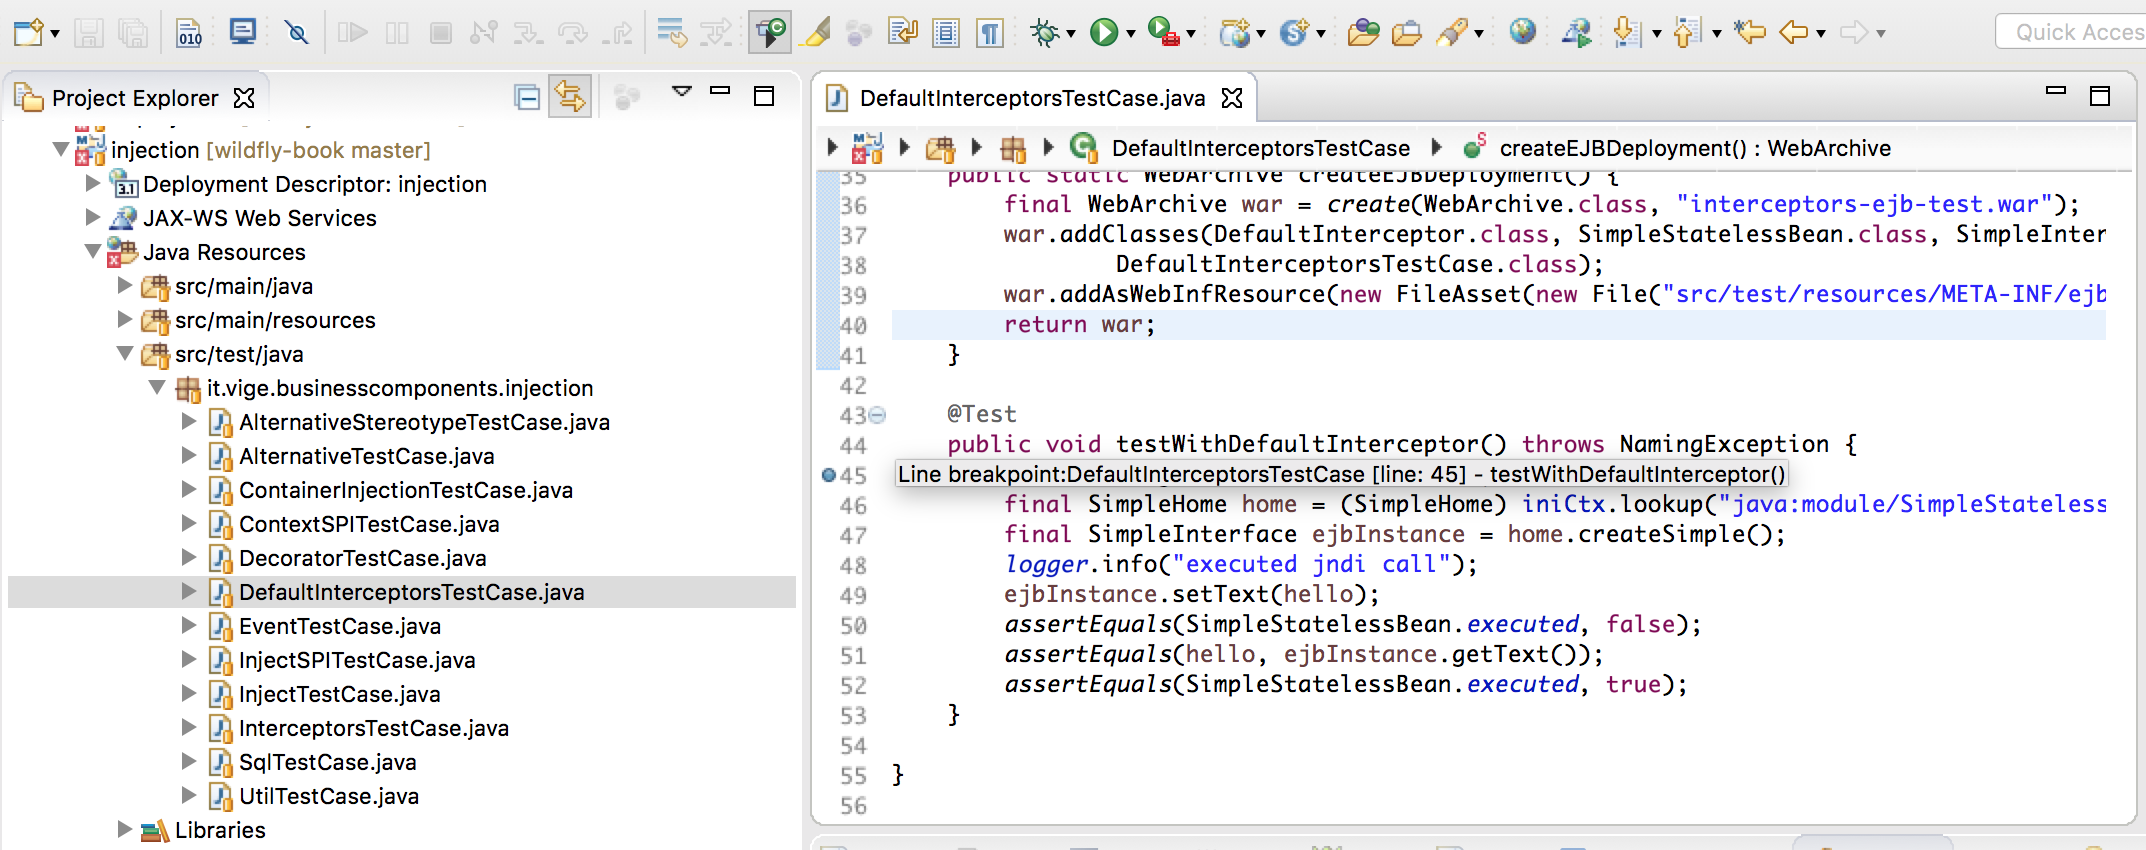Click the New wizard toolbar icon
Viewport: 2146px width, 850px height.
[x=28, y=33]
